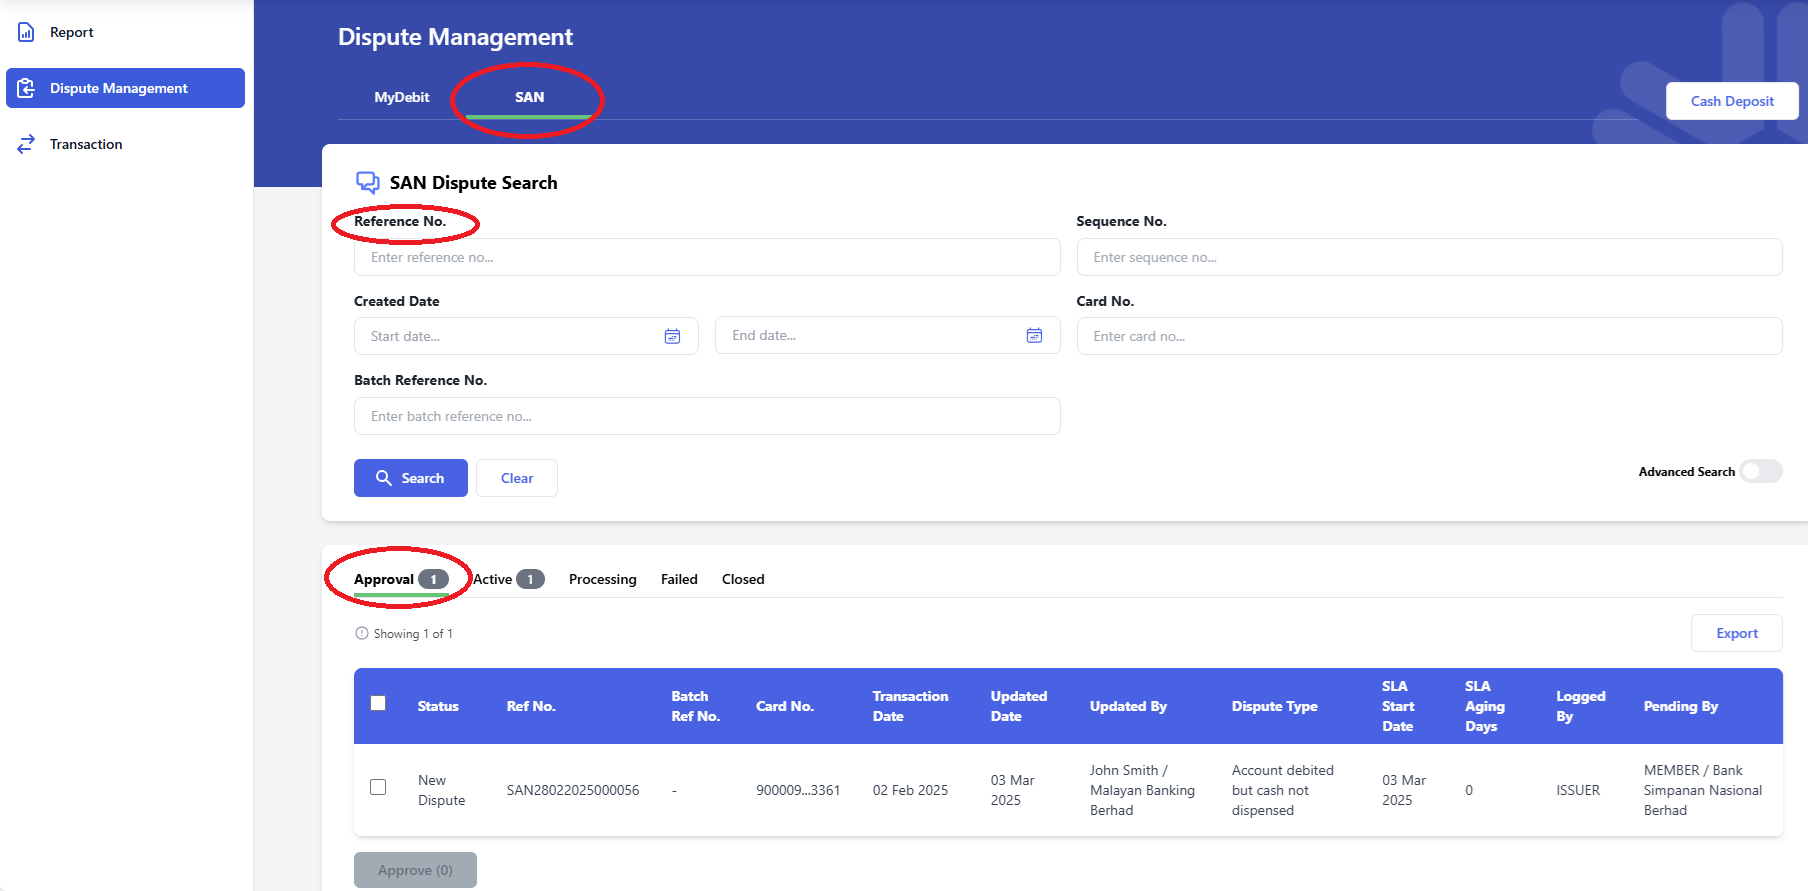Click the New Dispute status cell

(x=441, y=790)
